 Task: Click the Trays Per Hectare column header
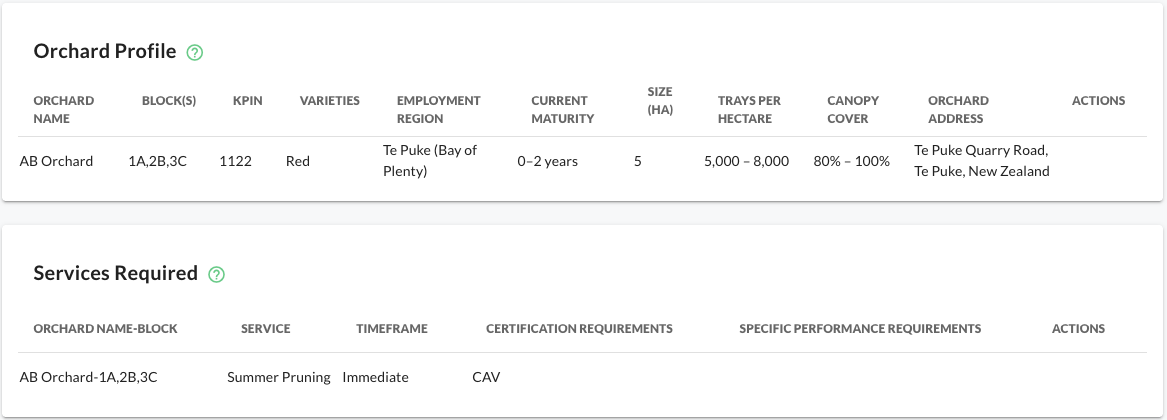749,109
